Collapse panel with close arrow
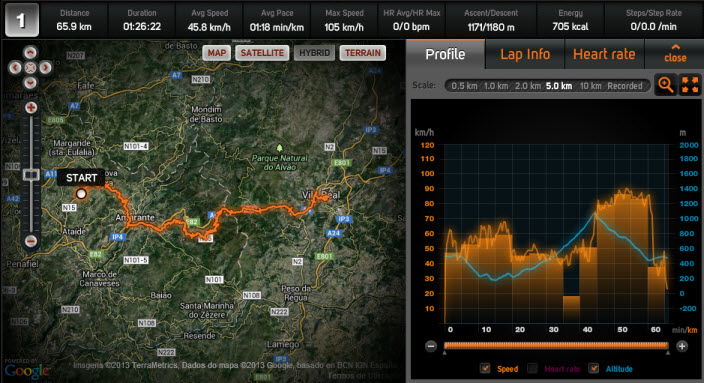 click(675, 53)
